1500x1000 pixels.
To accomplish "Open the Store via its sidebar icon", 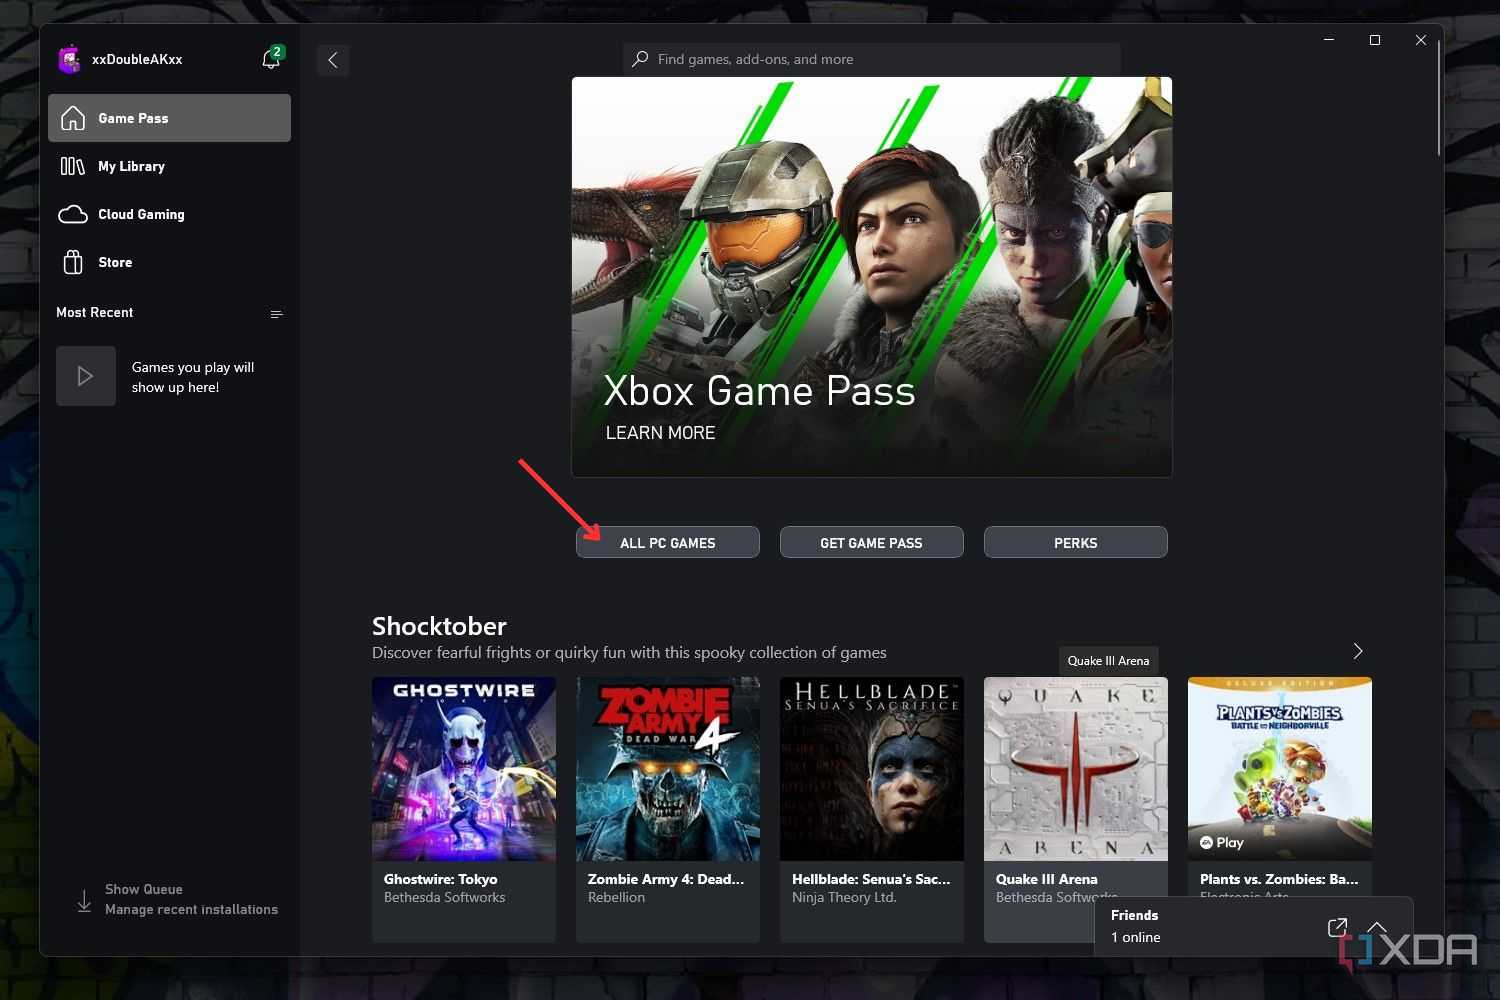I will (x=74, y=262).
